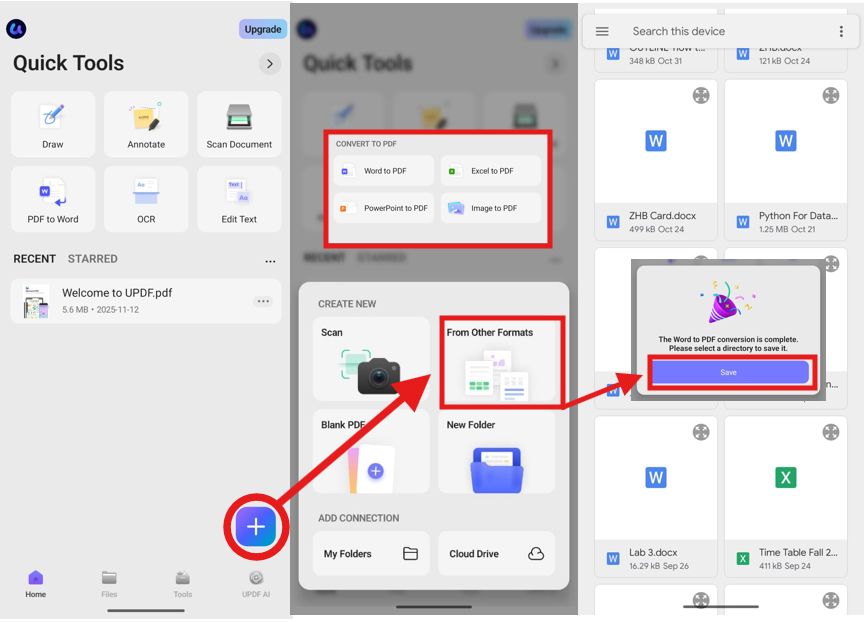Expand preview of Lab 3.docx

click(701, 432)
